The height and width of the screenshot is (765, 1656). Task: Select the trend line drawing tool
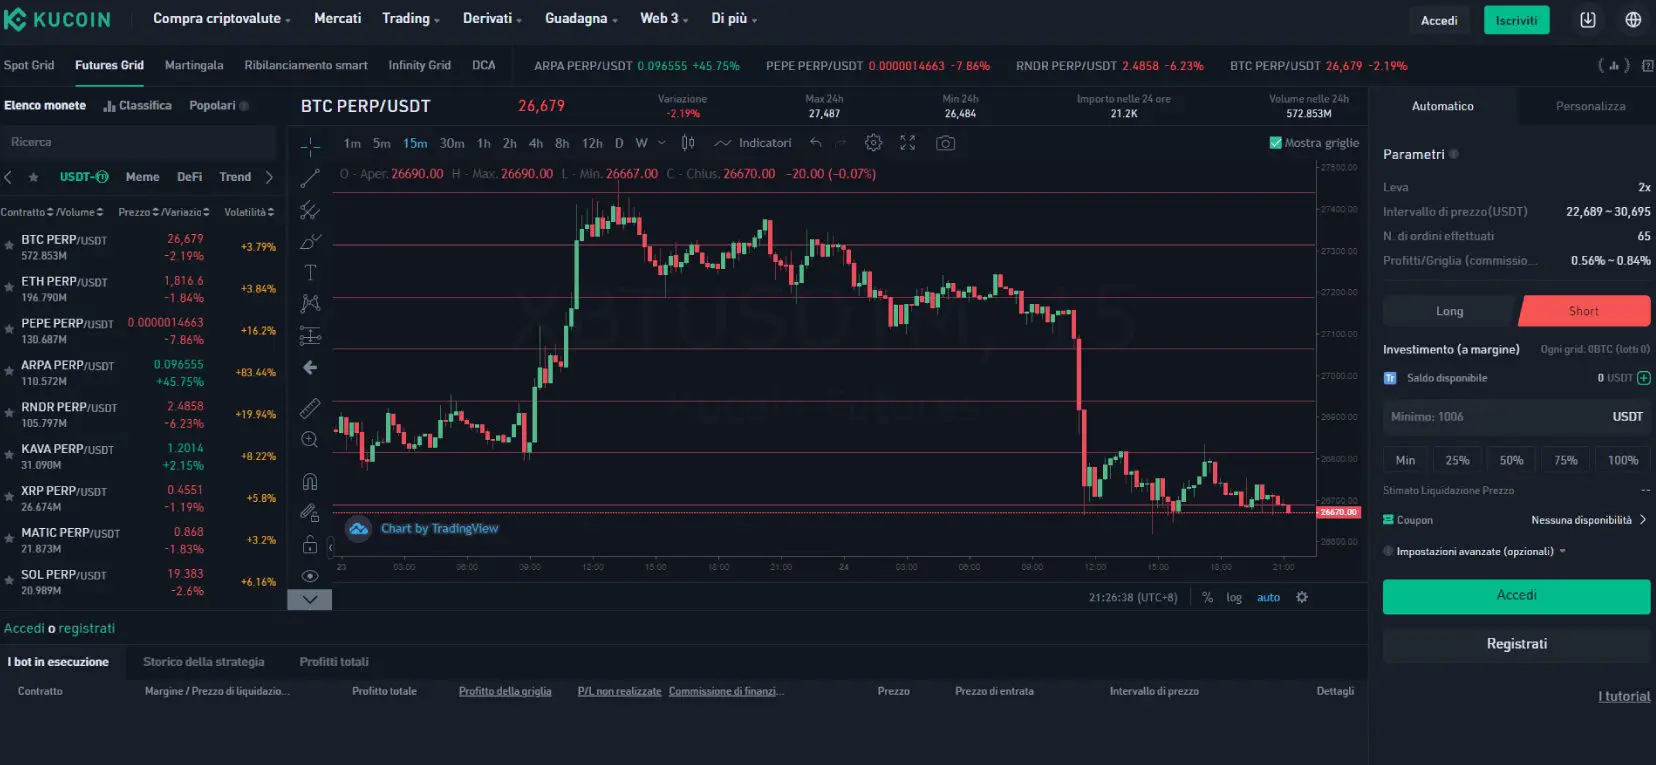coord(310,178)
